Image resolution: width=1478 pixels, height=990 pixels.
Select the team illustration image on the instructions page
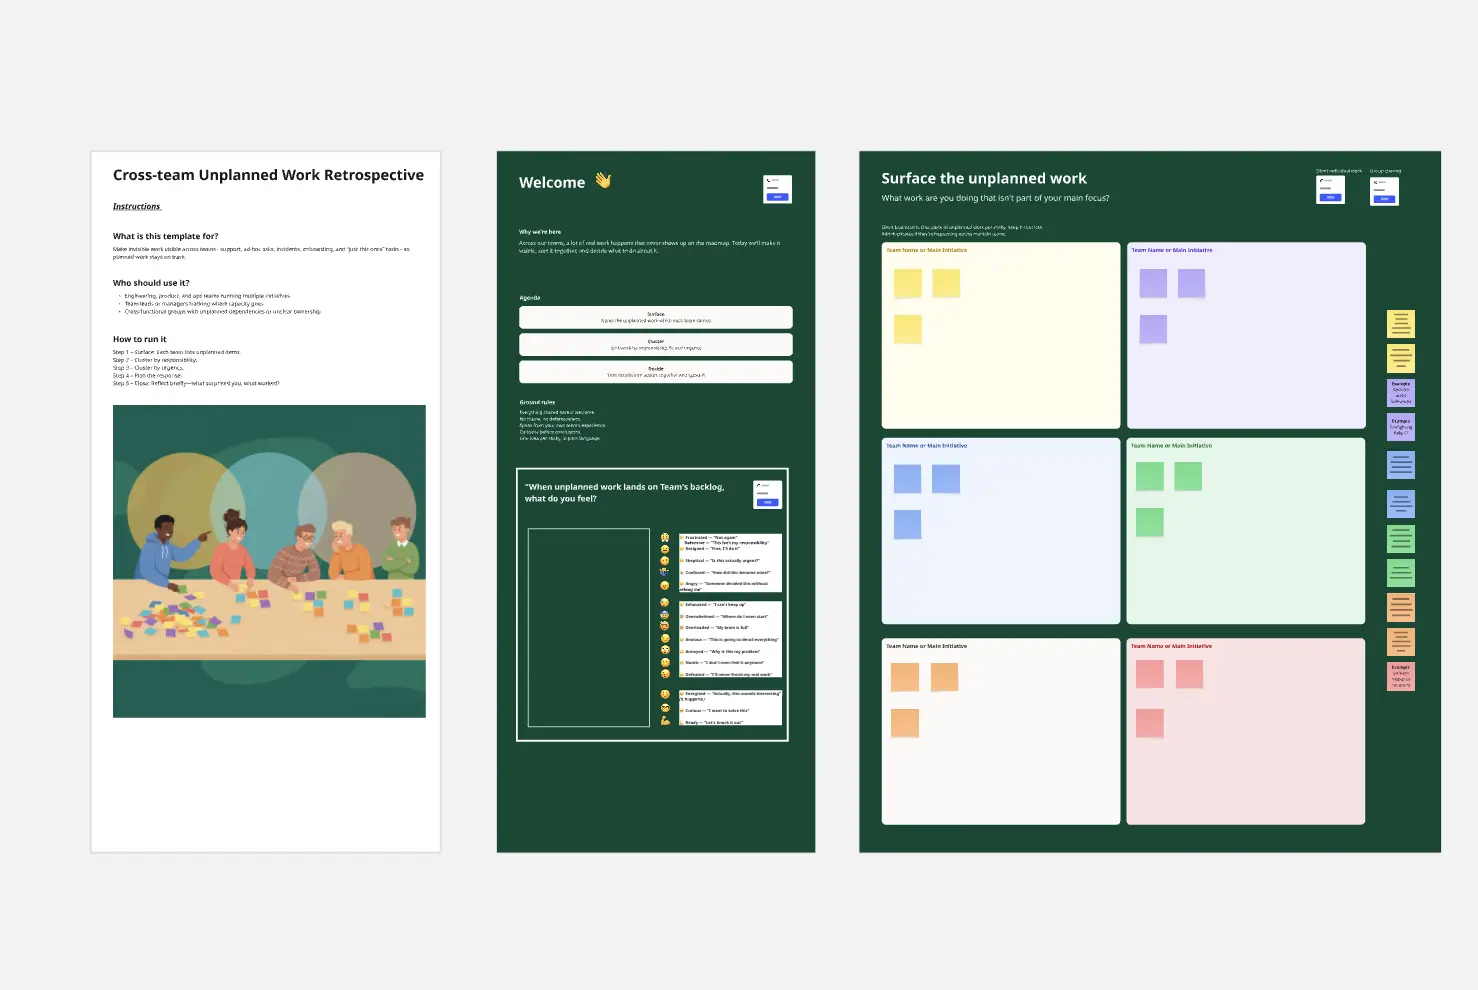pyautogui.click(x=269, y=561)
